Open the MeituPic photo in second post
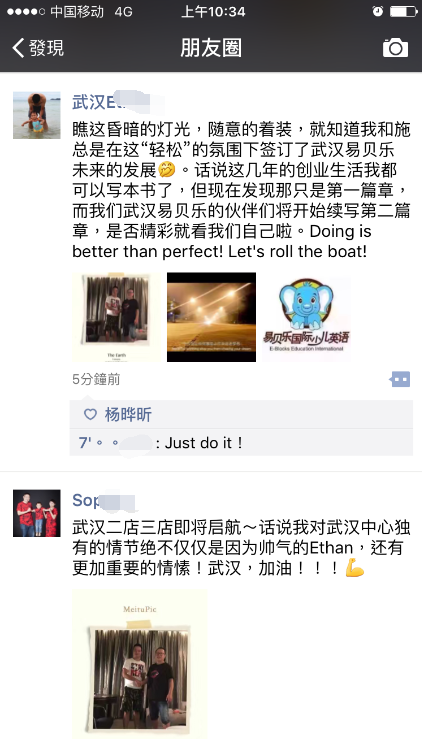Screen dimensions: 422x739 coord(140,664)
